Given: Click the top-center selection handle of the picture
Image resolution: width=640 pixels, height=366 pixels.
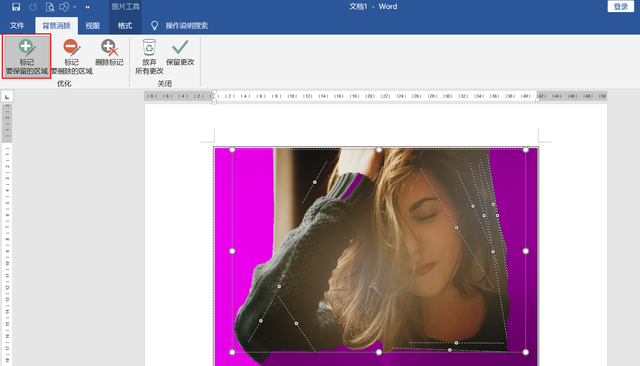Looking at the screenshot, I should [379, 150].
